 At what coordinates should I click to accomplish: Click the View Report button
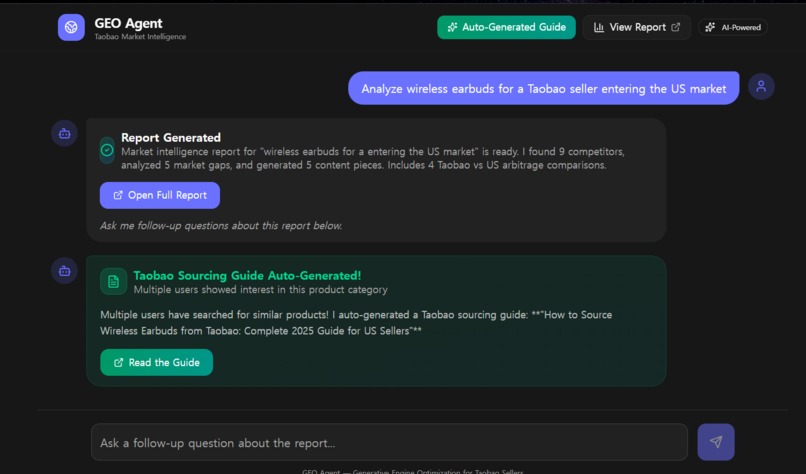636,27
